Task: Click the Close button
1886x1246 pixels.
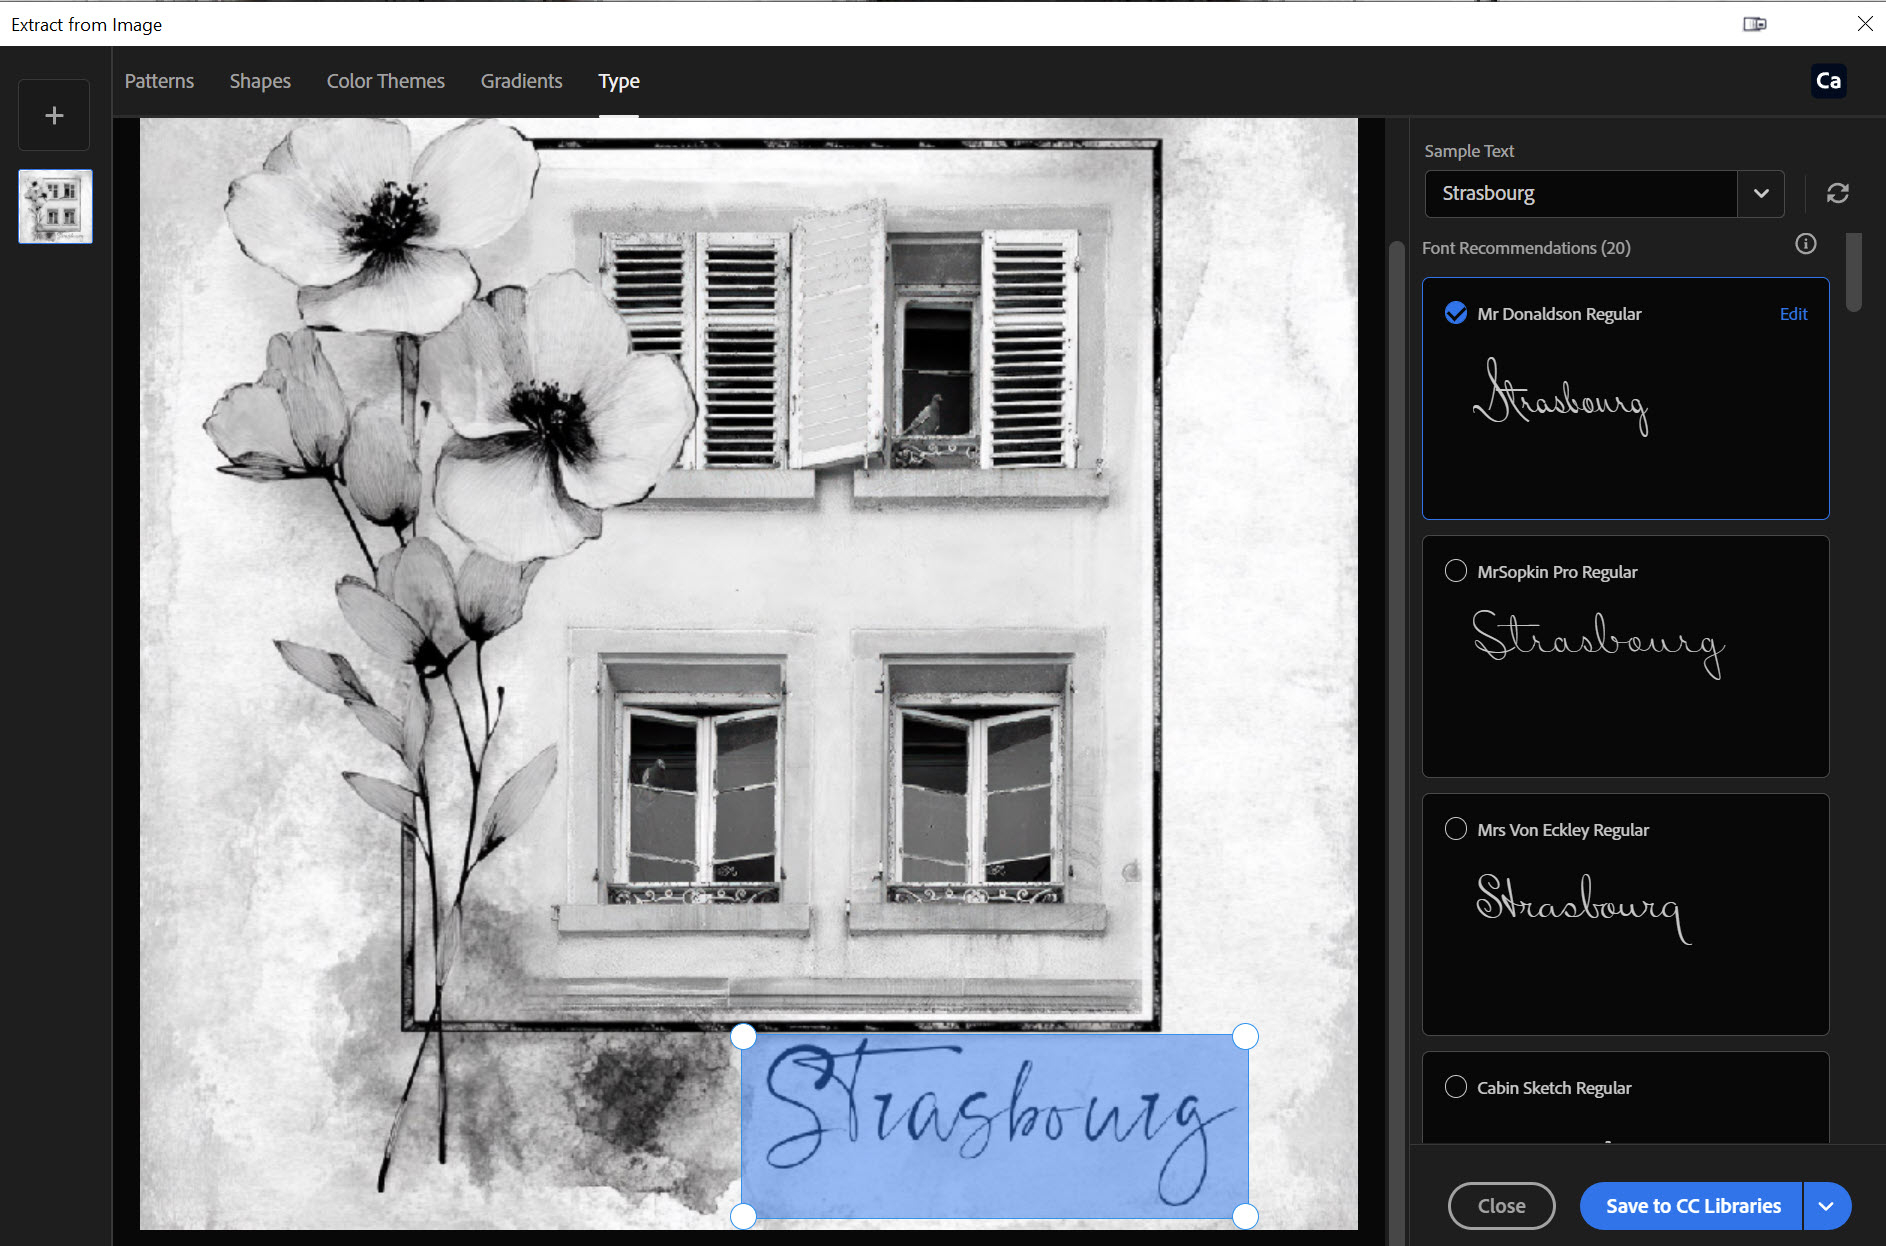Action: (x=1501, y=1206)
